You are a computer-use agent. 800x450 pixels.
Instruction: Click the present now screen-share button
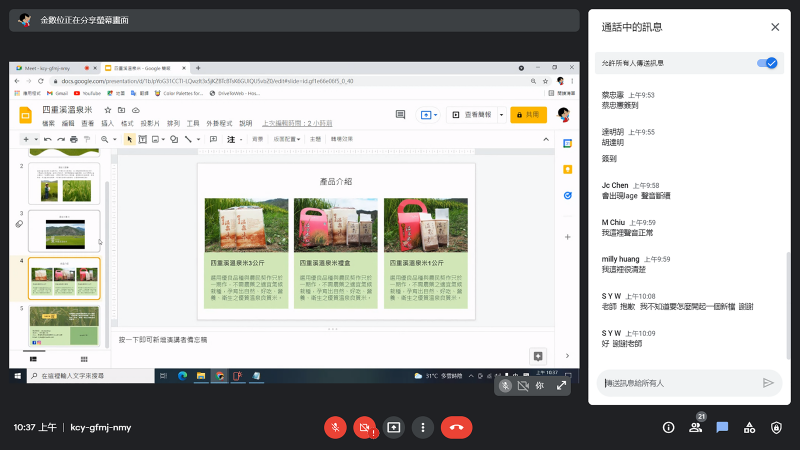[x=393, y=428]
